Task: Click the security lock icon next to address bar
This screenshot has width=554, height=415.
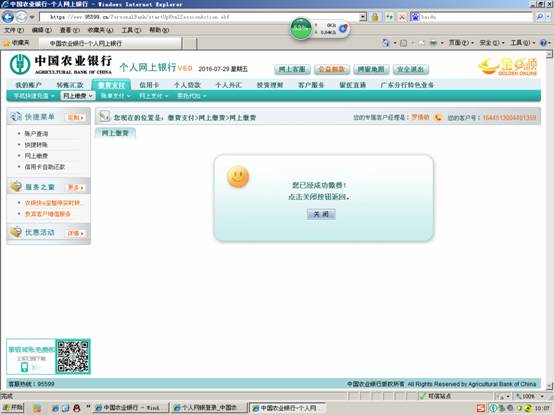Action: click(375, 17)
